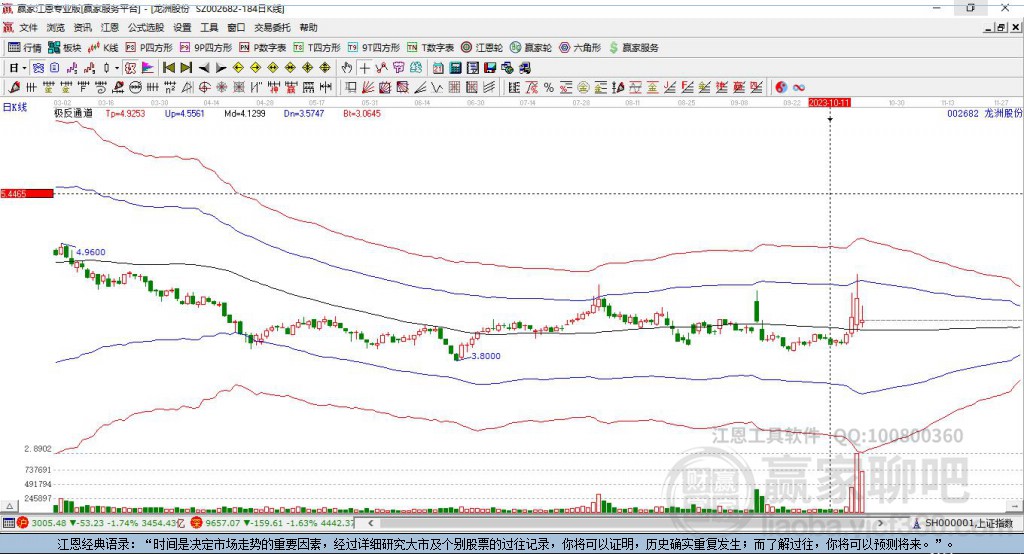
Task: Click the 板块 toolbar button
Action: (65, 48)
